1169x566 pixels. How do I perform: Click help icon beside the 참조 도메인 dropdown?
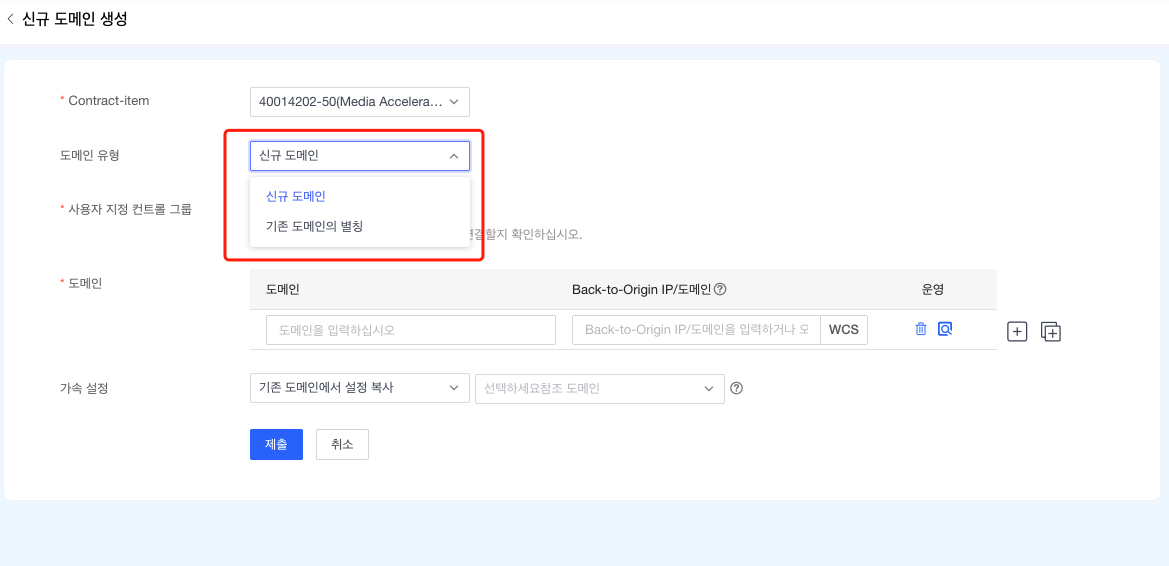[737, 388]
